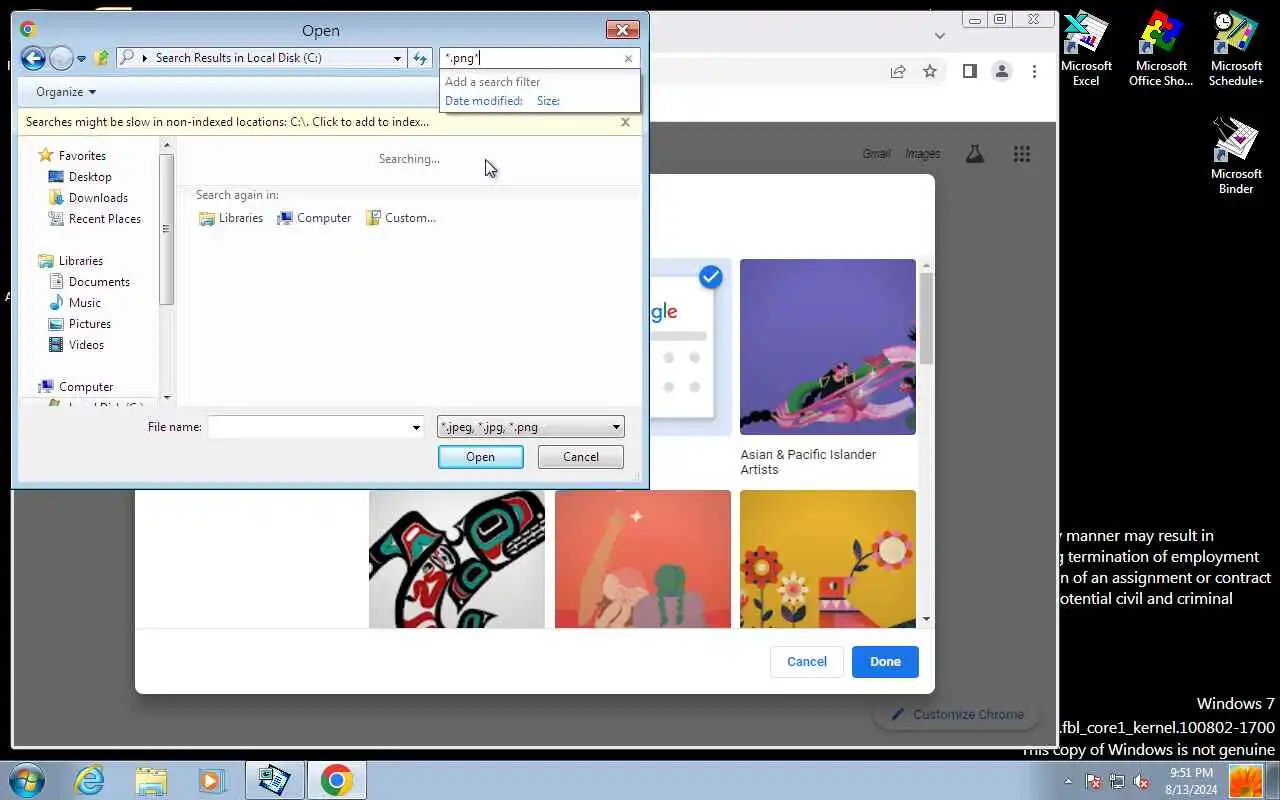Open Chrome's three-dot menu
1280x800 pixels.
tap(1034, 71)
